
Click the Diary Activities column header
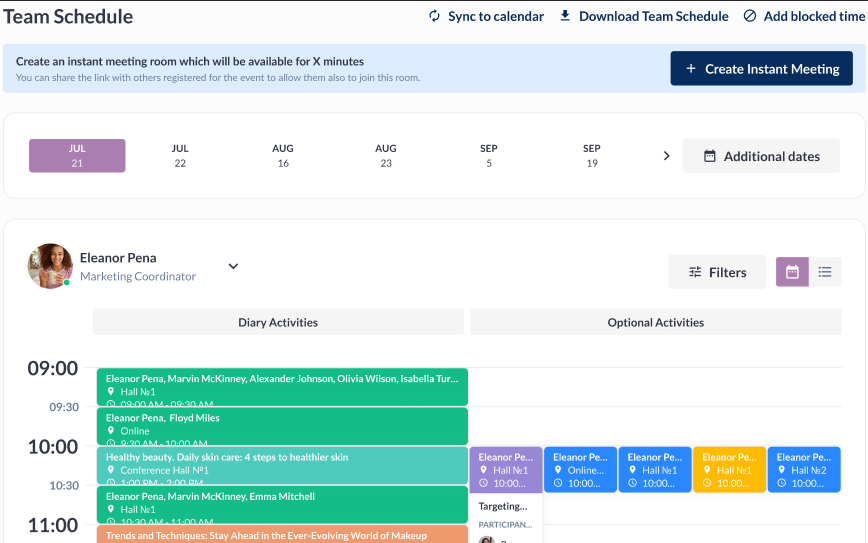(278, 322)
